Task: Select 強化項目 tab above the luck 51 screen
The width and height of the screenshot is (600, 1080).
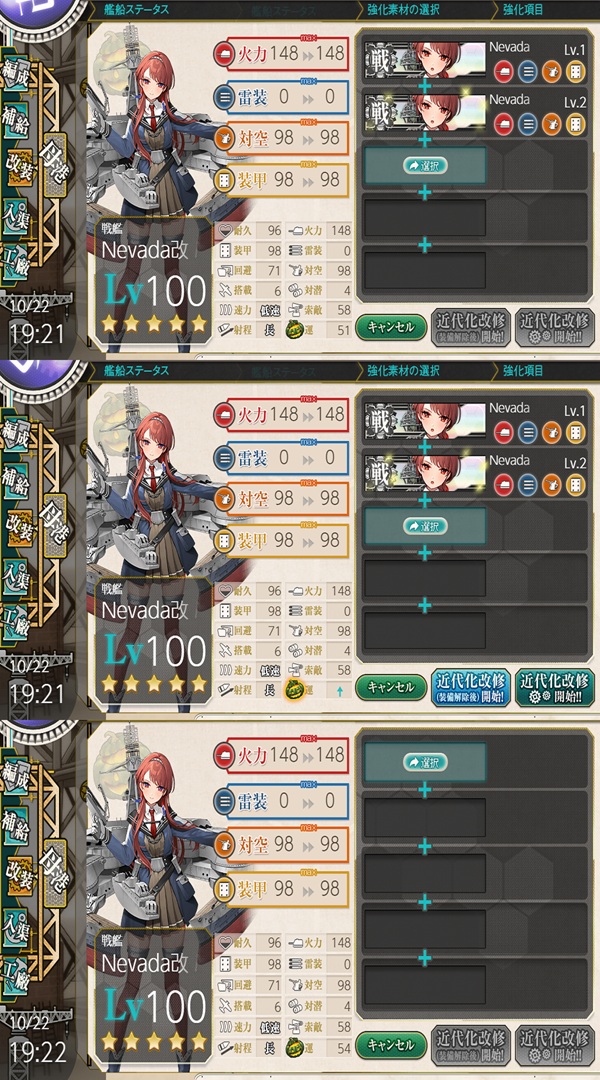Action: point(523,10)
